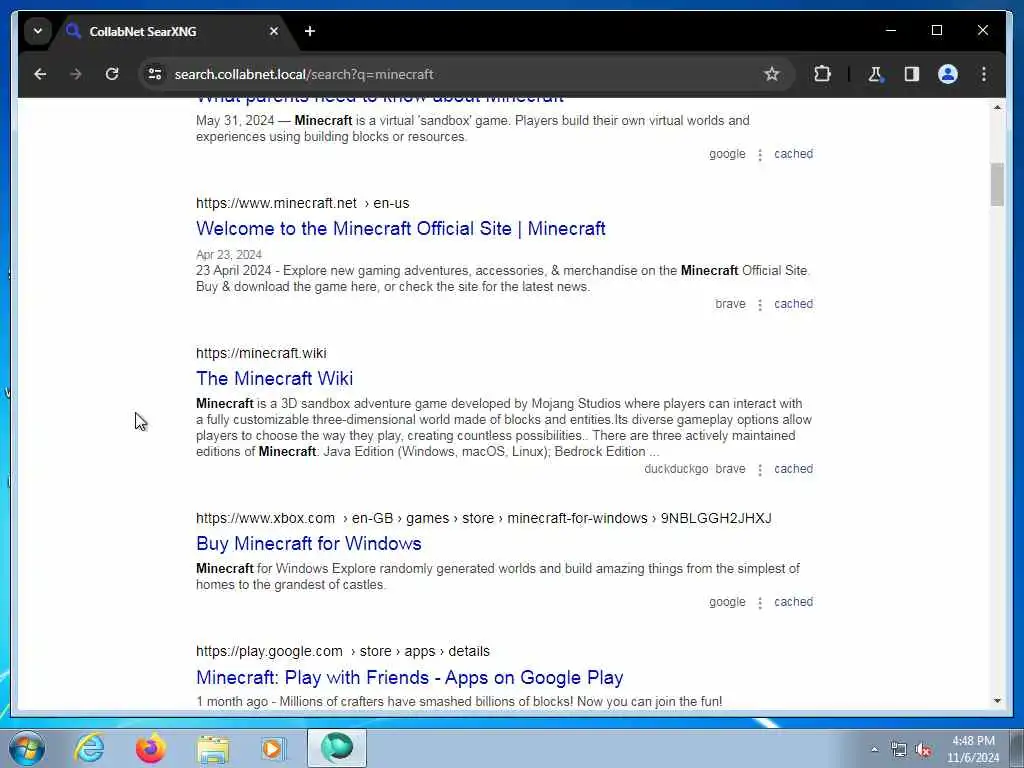Open more options dots for parents result
Image resolution: width=1024 pixels, height=768 pixels.
[x=760, y=154]
